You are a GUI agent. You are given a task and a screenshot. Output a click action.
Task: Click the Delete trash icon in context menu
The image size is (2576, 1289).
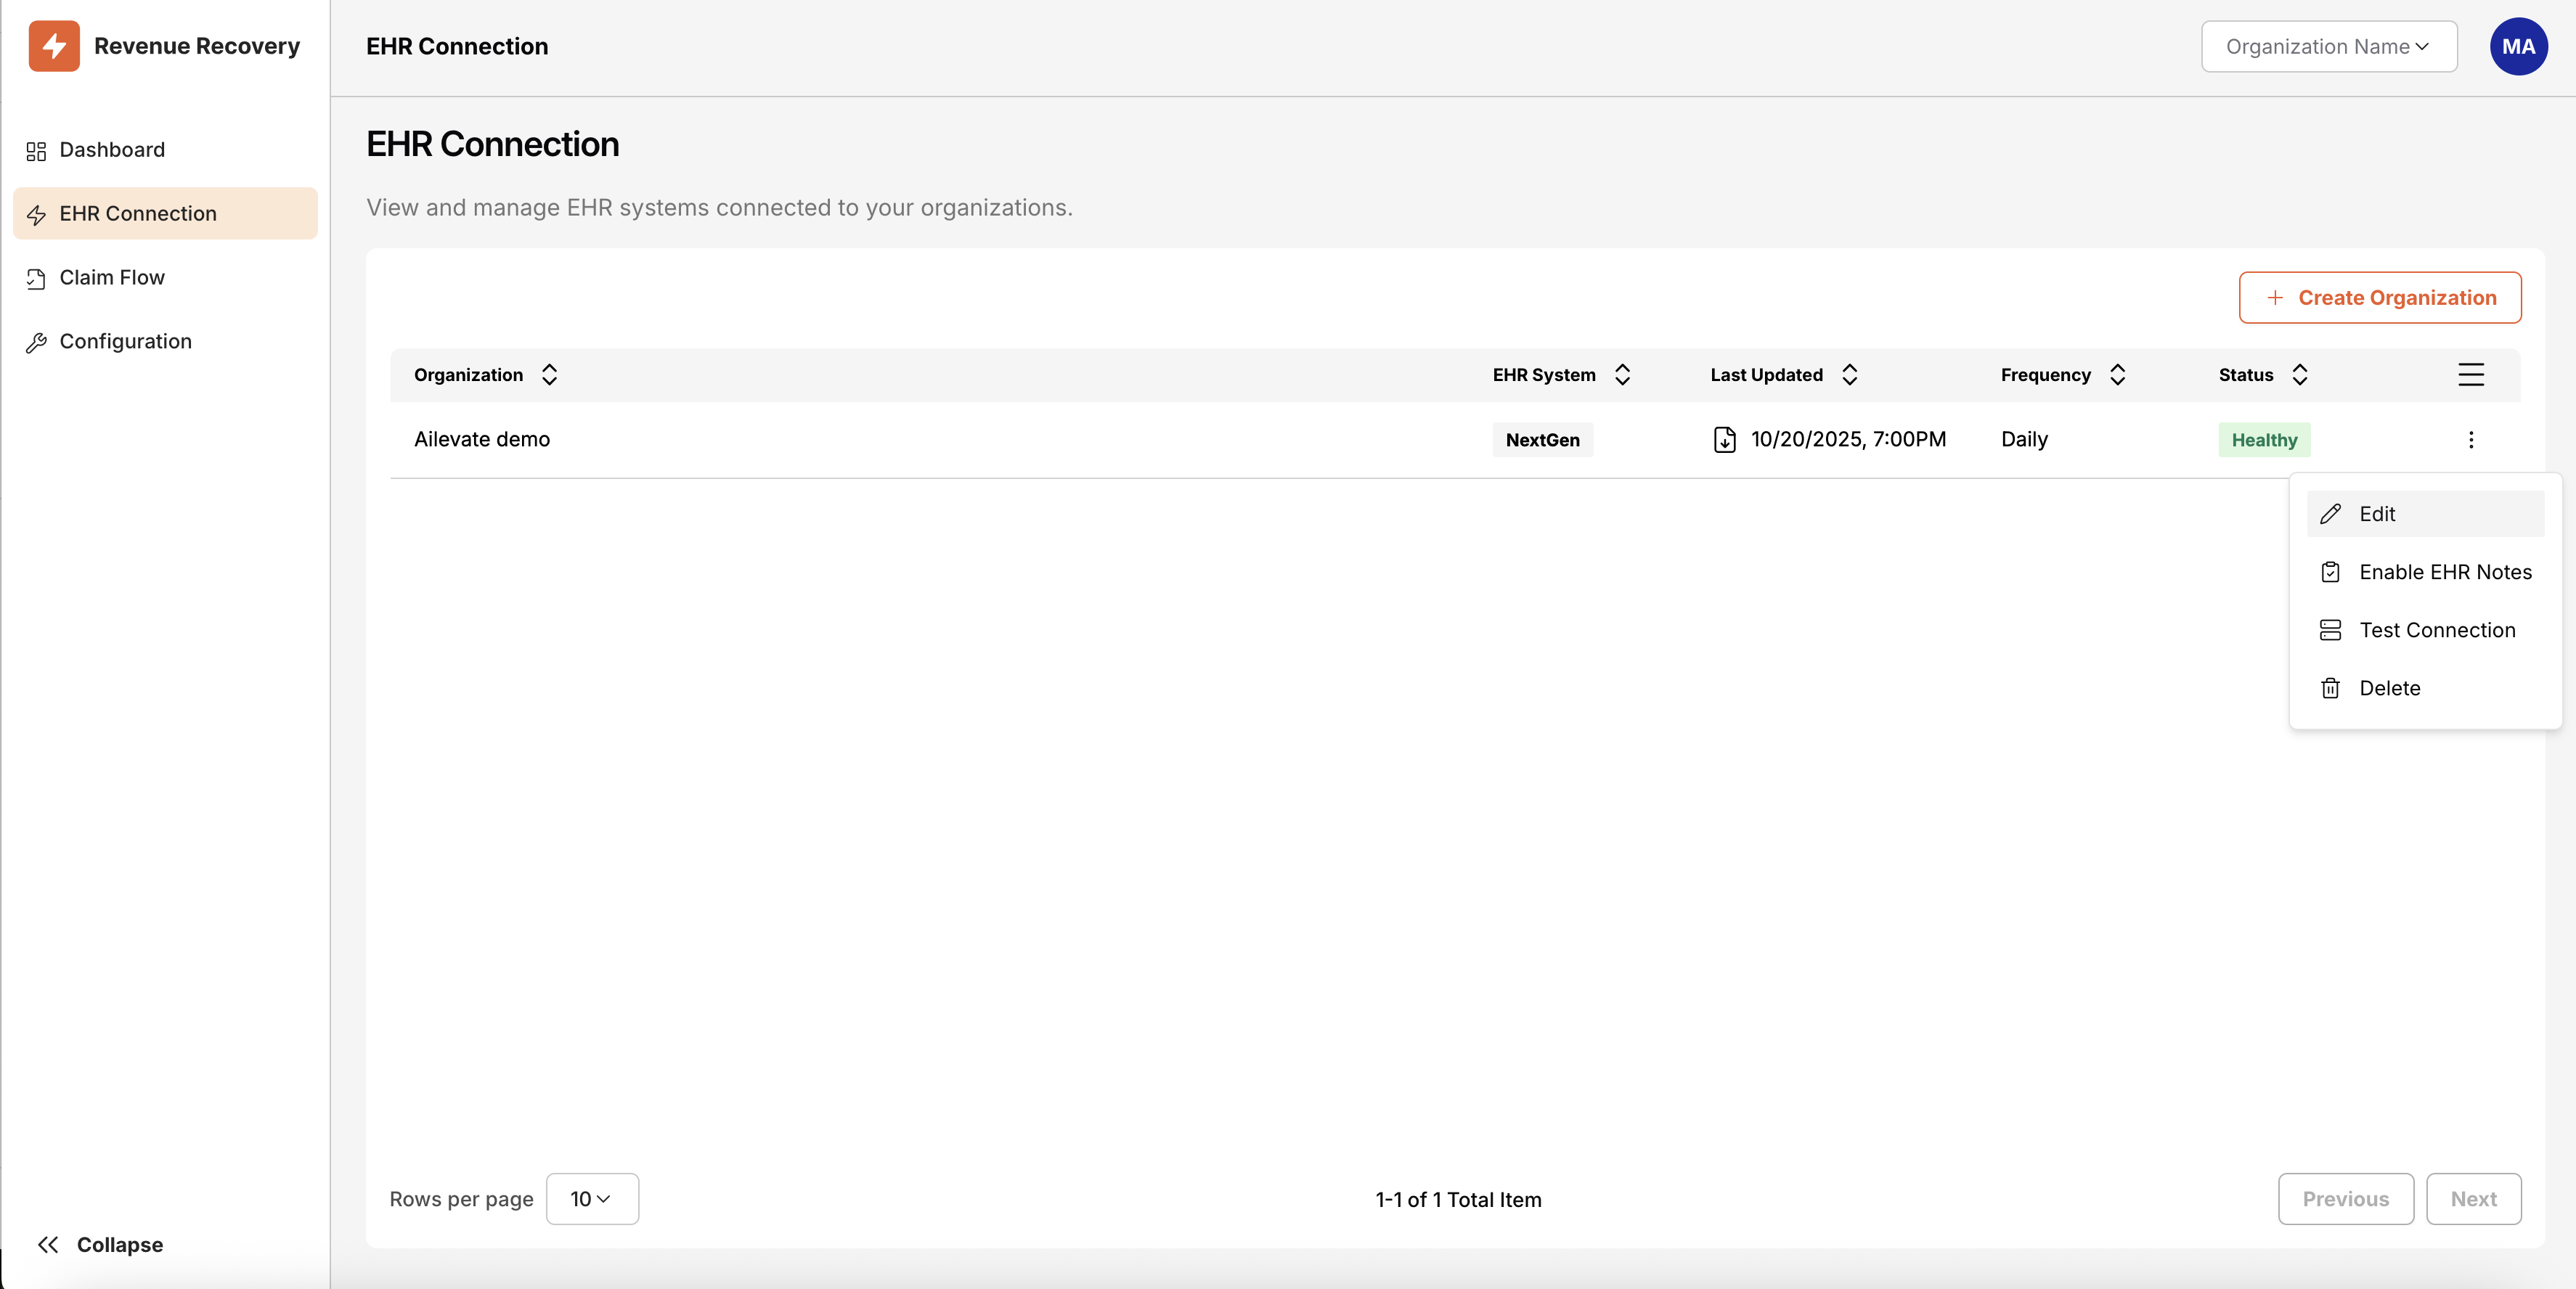[2331, 688]
